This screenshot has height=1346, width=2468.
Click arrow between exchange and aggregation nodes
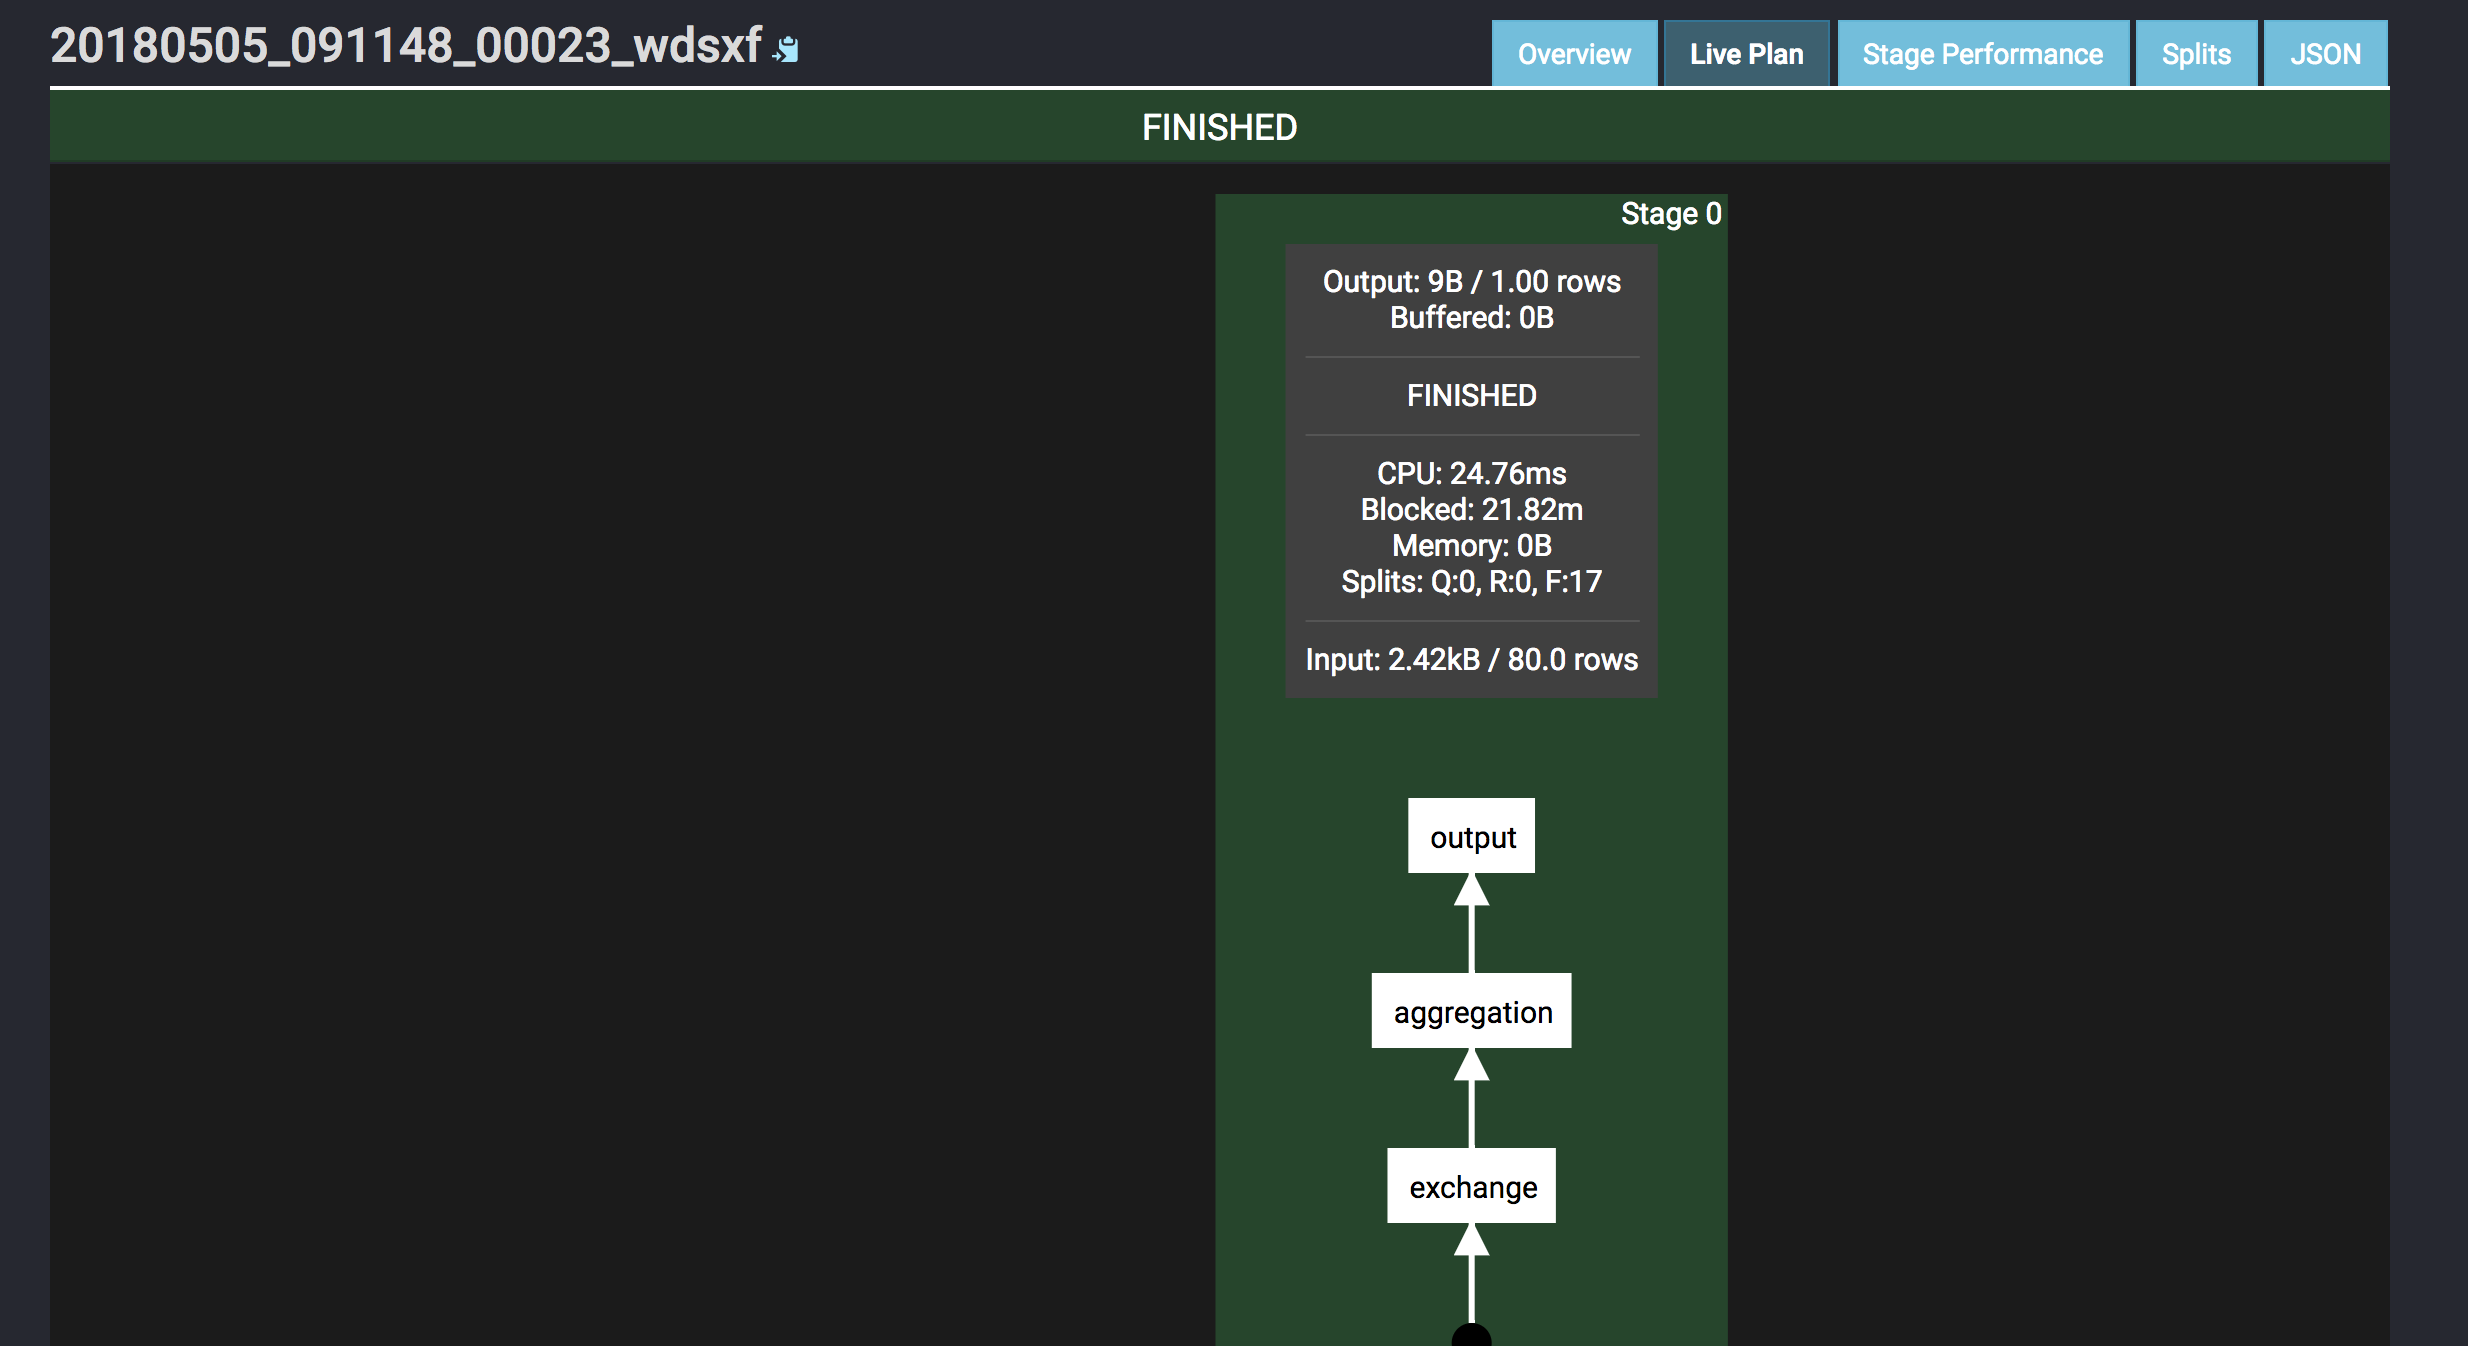tap(1471, 1098)
